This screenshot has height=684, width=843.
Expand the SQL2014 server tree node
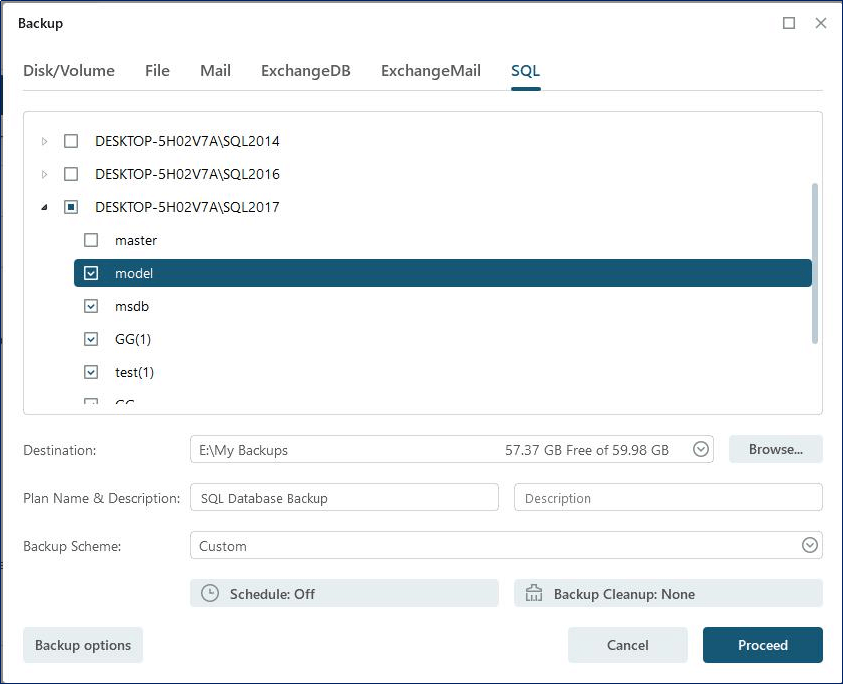(x=44, y=141)
